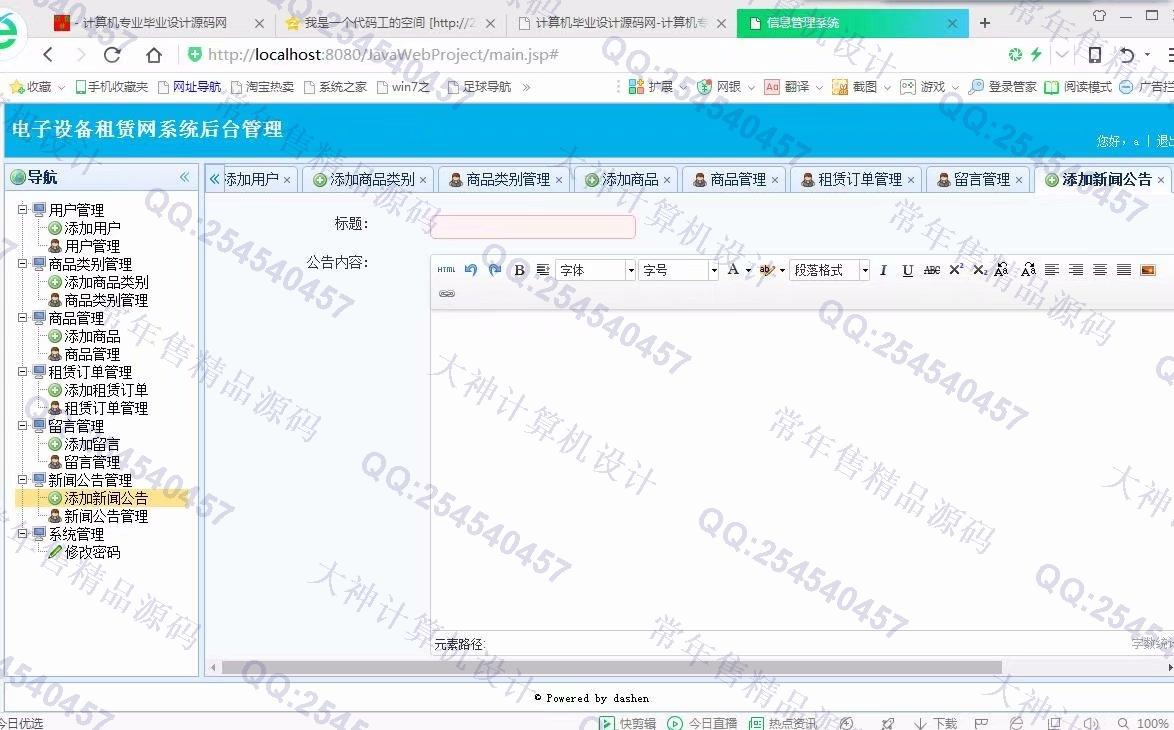This screenshot has height=730, width=1174.
Task: Click the browser home icon
Action: click(153, 55)
